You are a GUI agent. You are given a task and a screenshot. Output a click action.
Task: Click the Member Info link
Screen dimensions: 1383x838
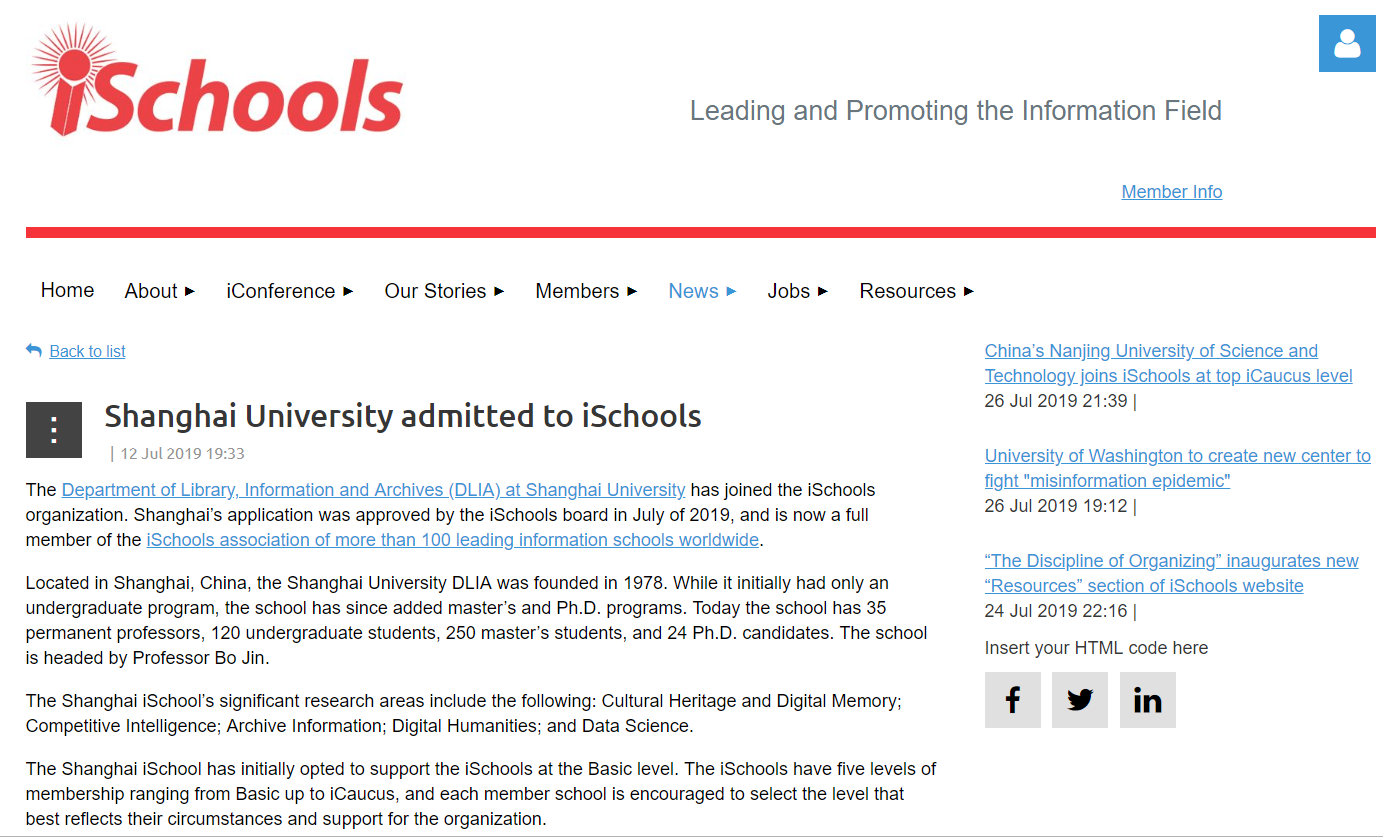(x=1171, y=192)
